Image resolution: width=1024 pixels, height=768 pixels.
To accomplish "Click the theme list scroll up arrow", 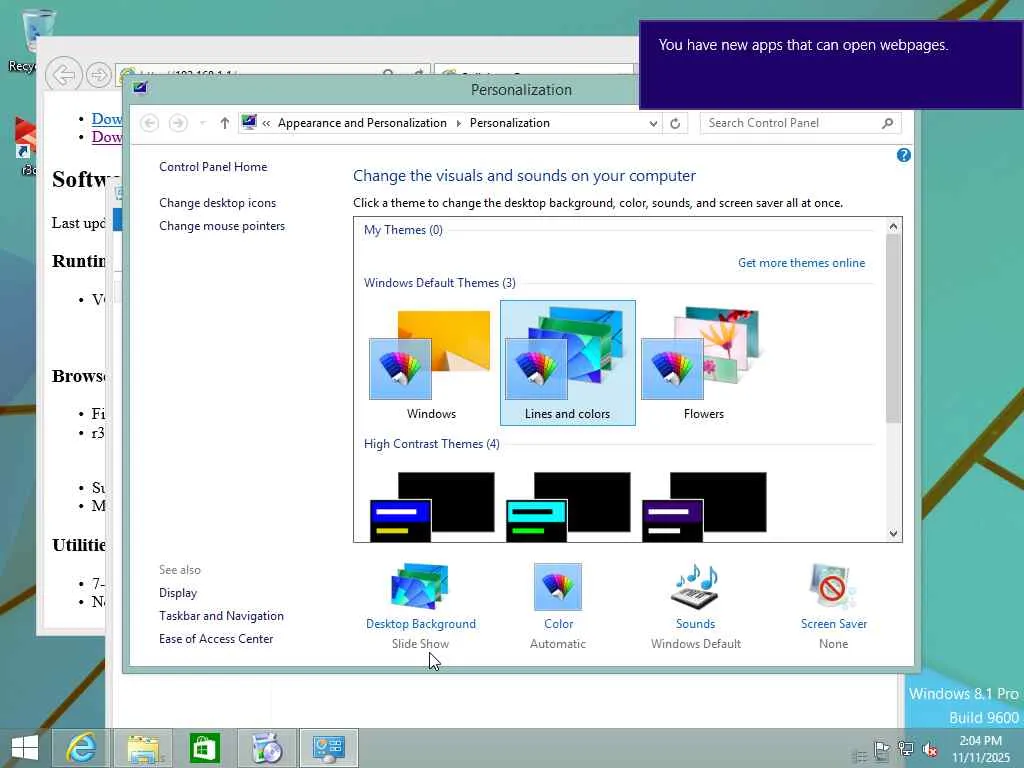I will (893, 226).
